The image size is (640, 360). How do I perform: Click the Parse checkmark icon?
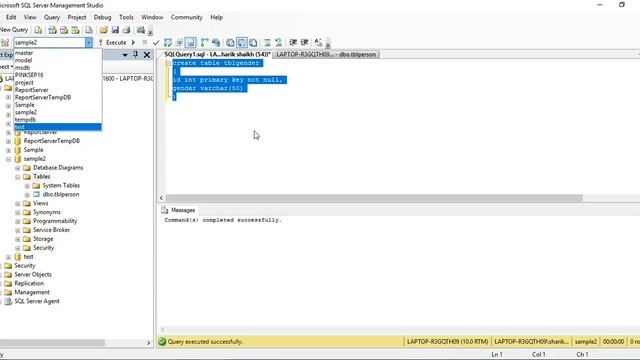(x=156, y=42)
